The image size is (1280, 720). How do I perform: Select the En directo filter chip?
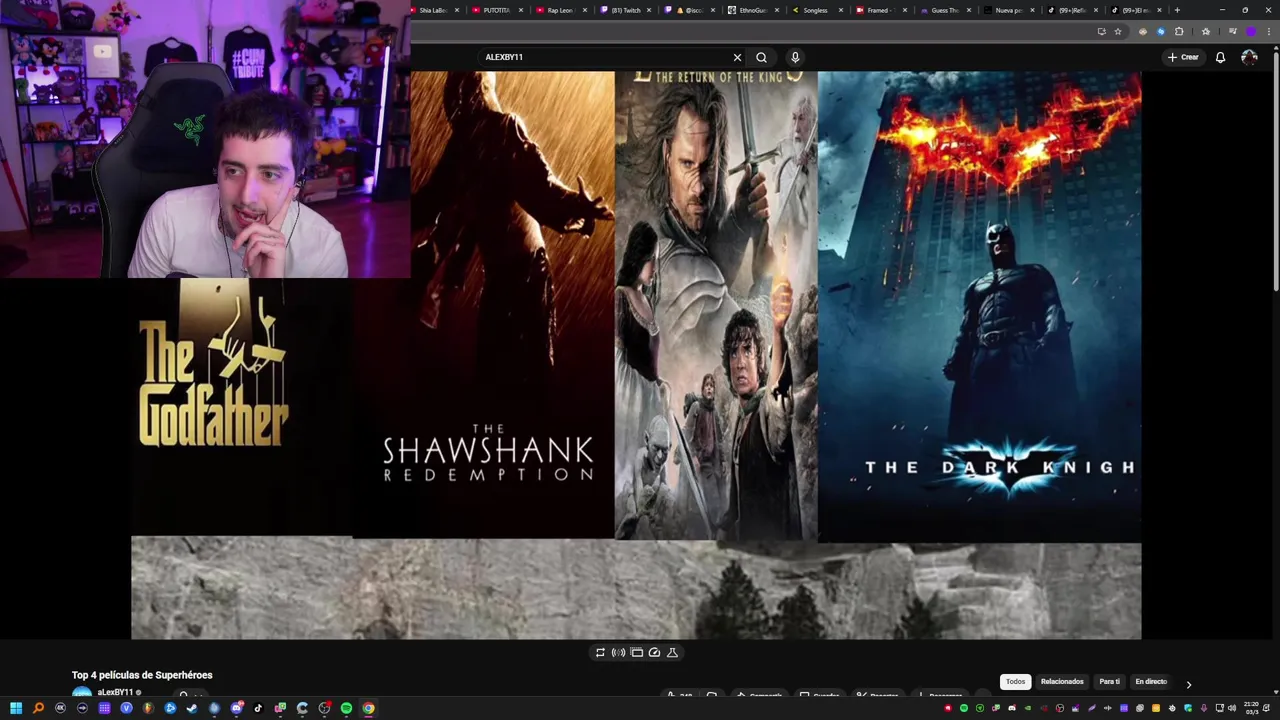click(x=1151, y=682)
